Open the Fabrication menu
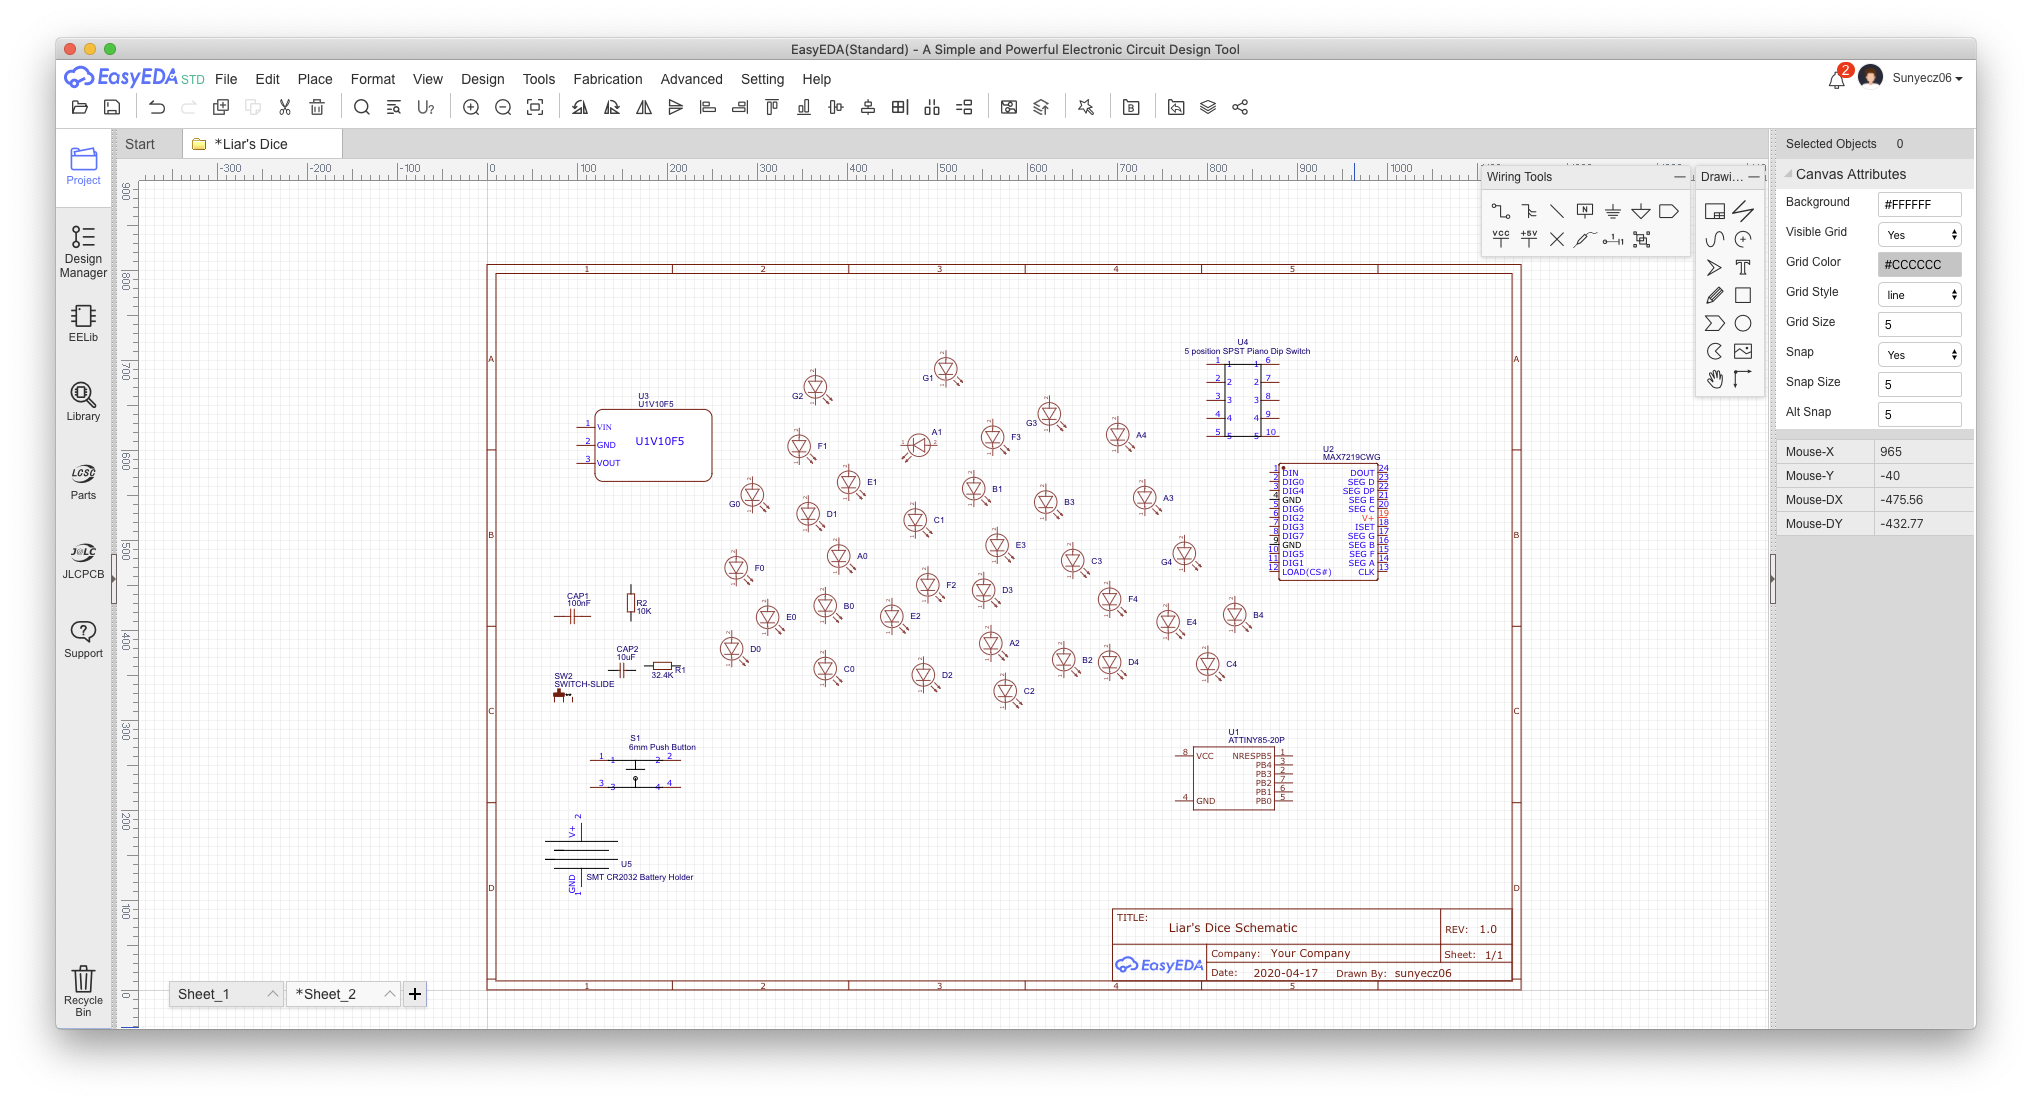The image size is (2032, 1103). click(x=607, y=79)
